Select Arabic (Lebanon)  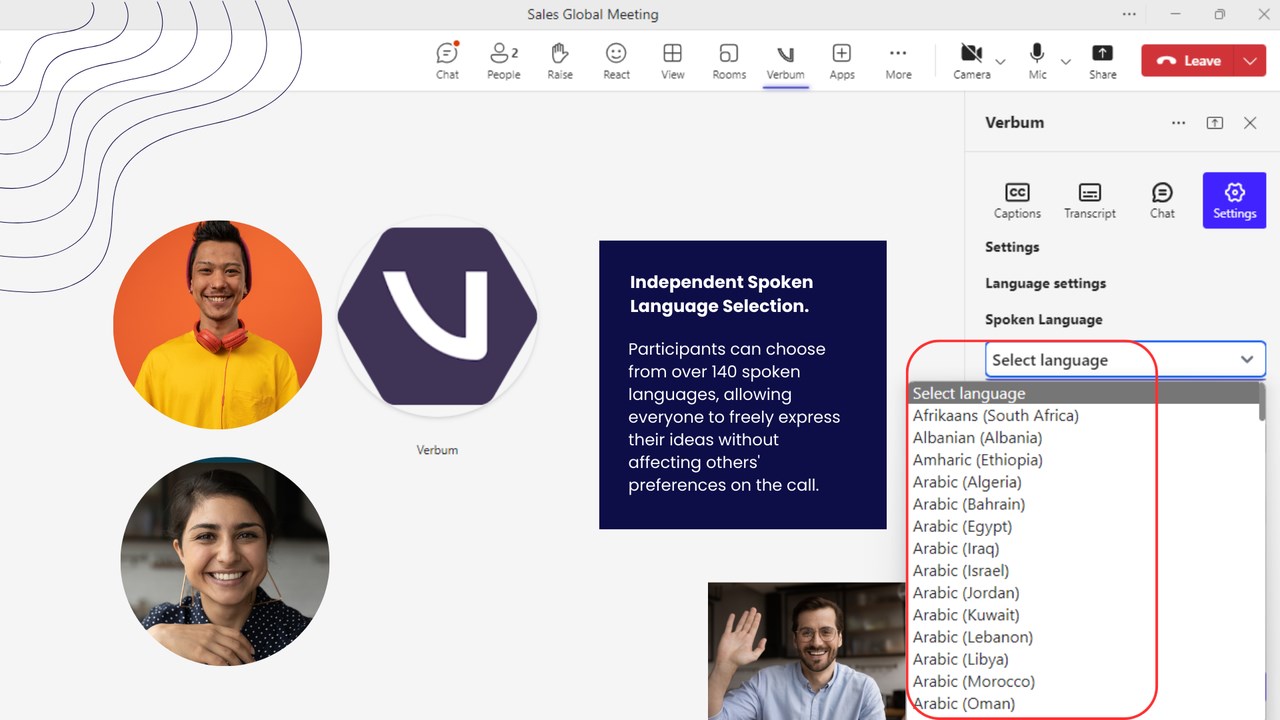1085,637
